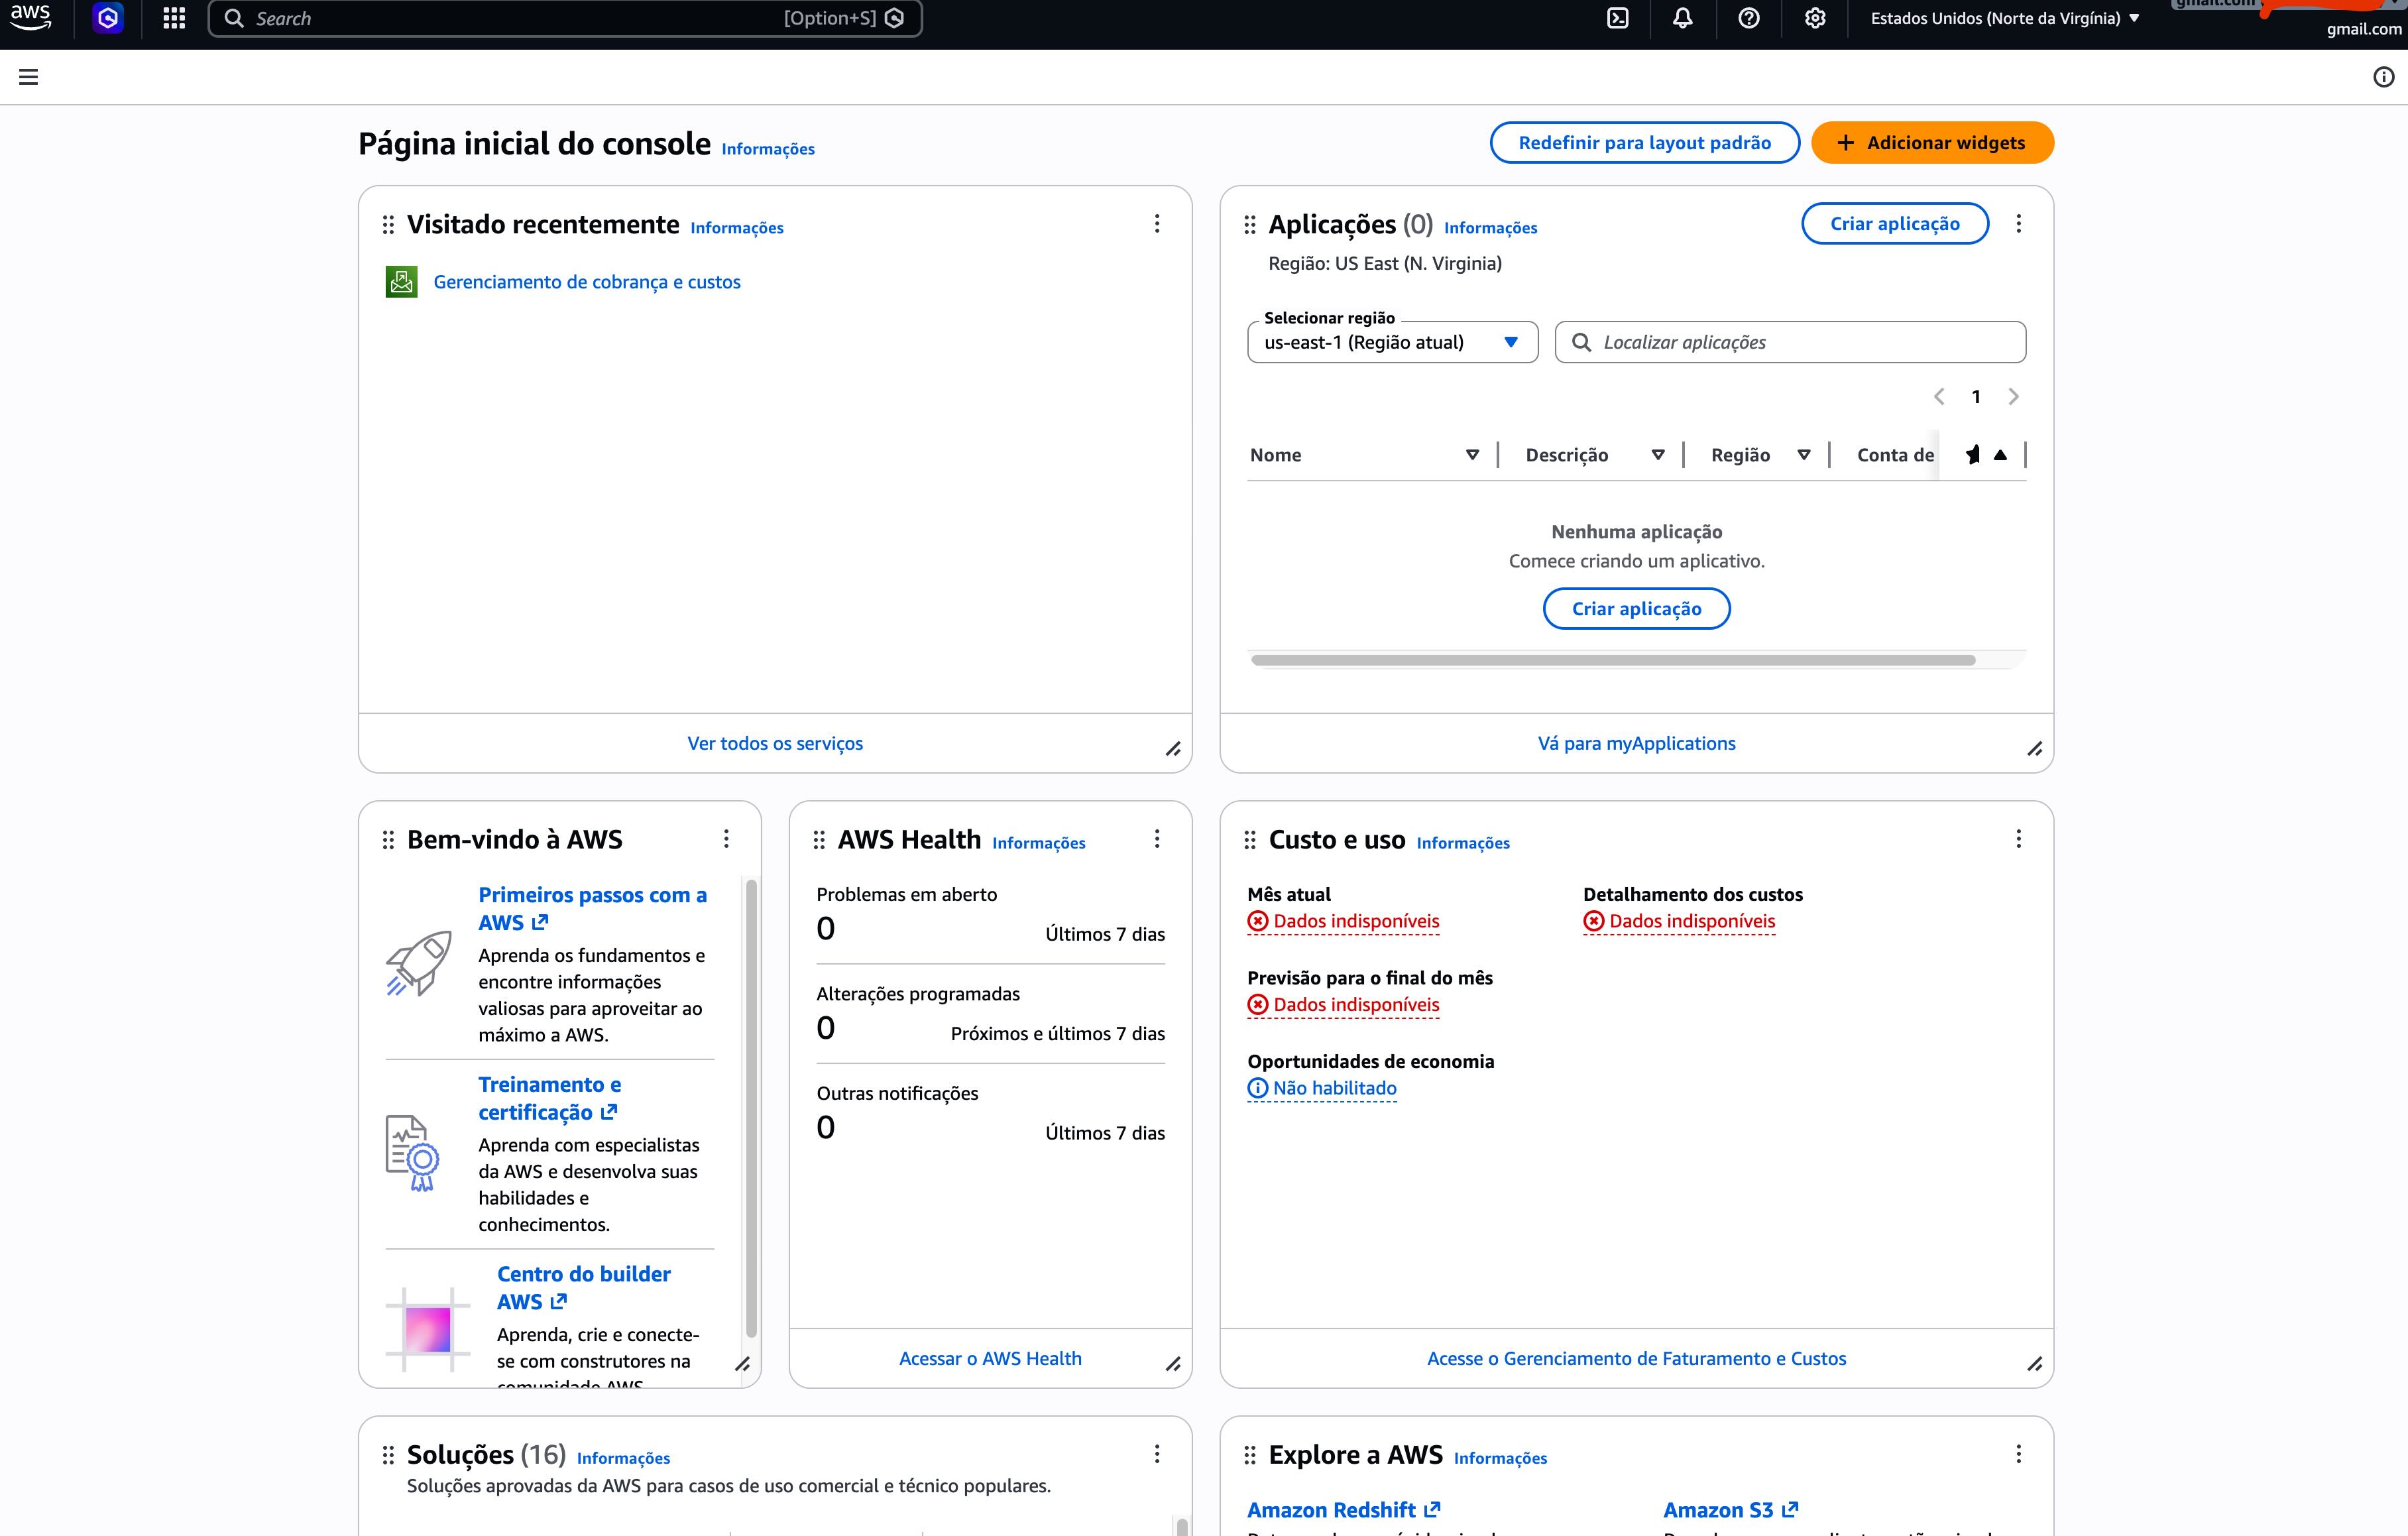Click the resize handle of Visitado recentemente widget

pyautogui.click(x=1173, y=749)
